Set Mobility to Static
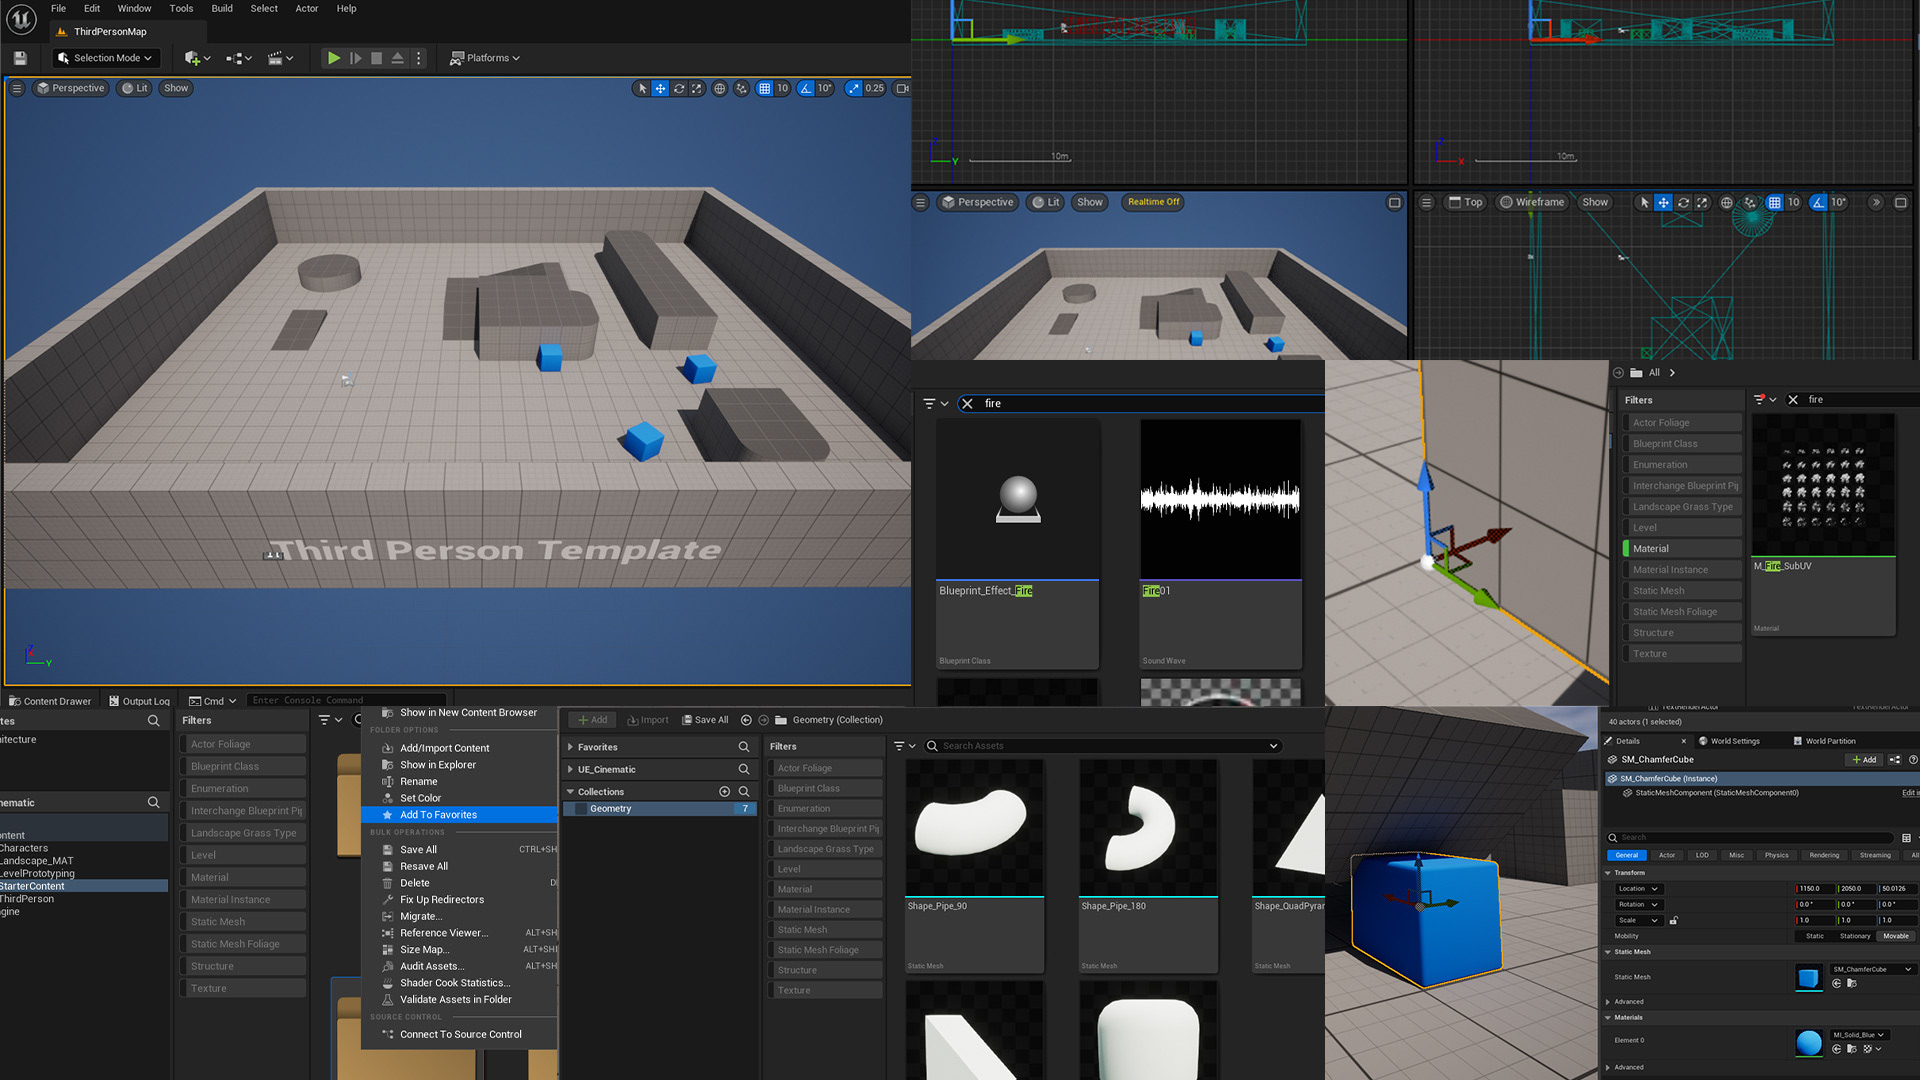The image size is (1920, 1080). [1814, 936]
